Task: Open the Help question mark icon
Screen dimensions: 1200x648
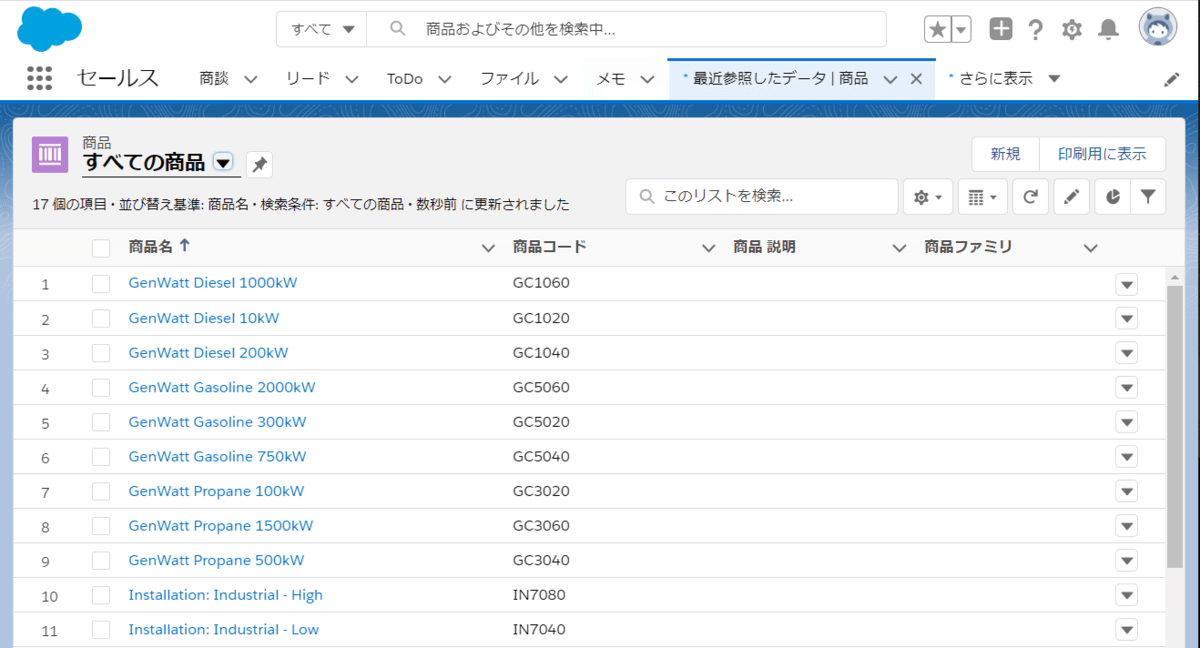Action: click(x=1036, y=29)
